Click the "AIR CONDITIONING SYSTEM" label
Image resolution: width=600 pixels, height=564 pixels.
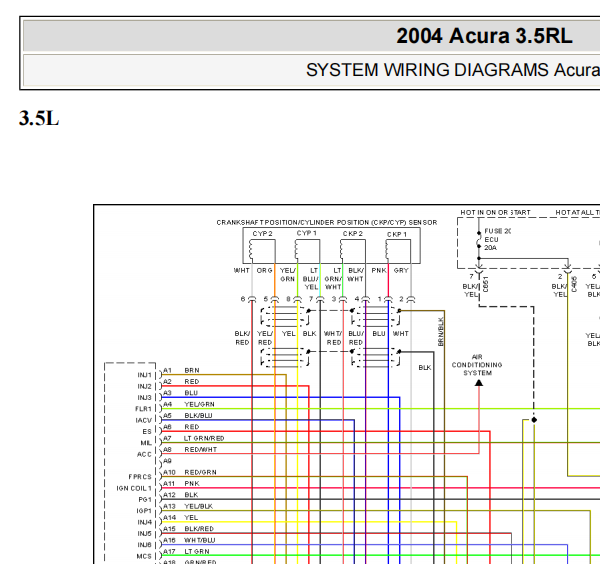[477, 365]
